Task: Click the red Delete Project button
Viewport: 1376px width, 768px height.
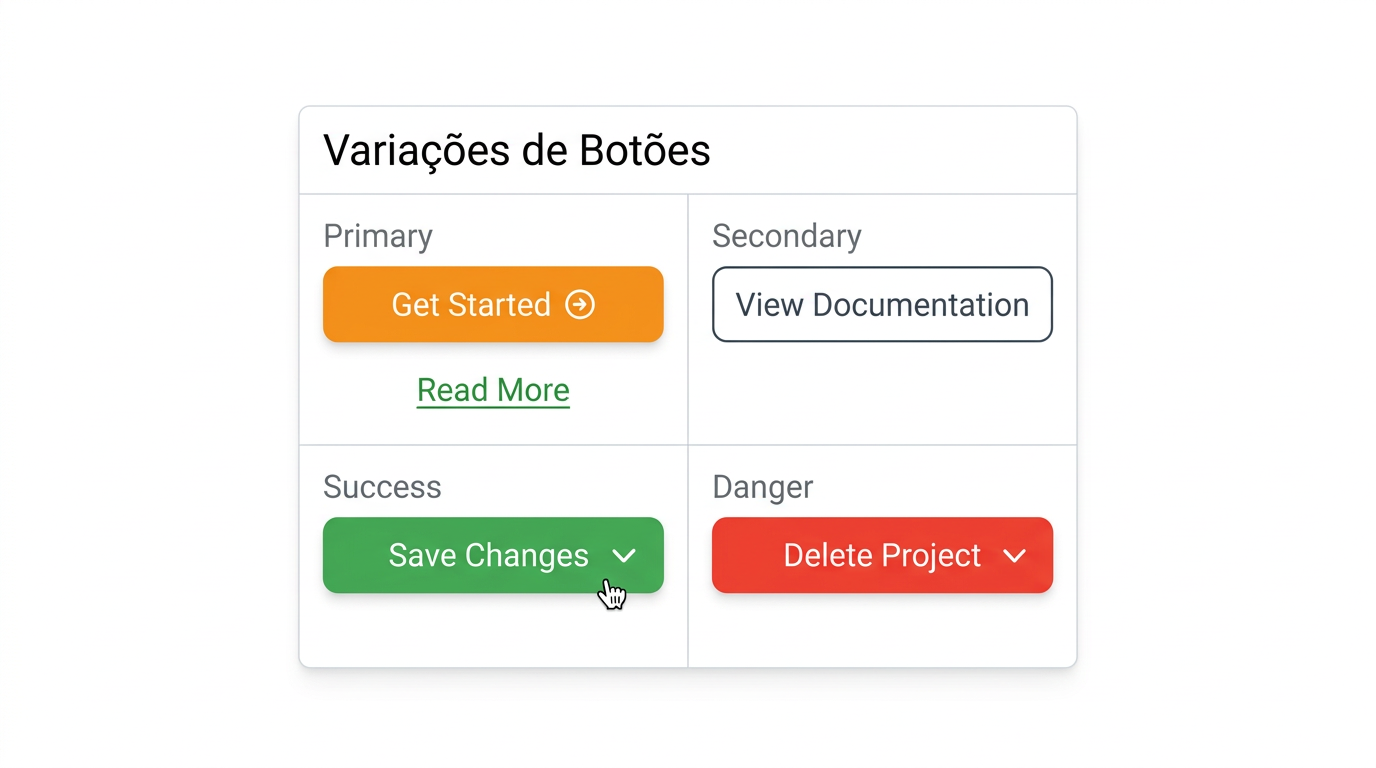Action: (x=881, y=556)
